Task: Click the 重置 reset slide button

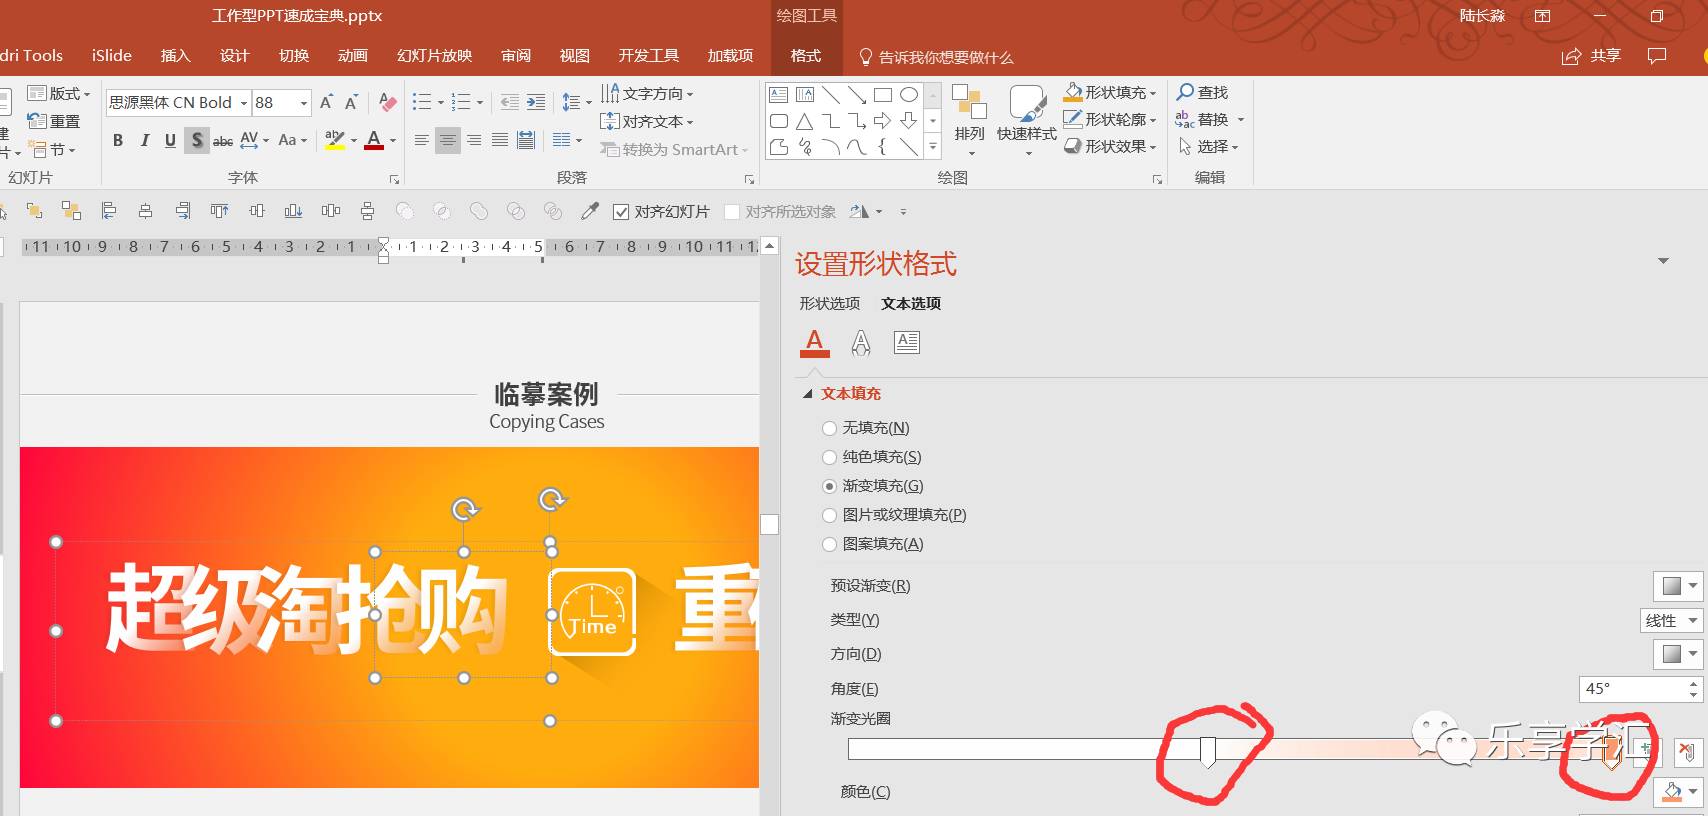Action: click(x=54, y=121)
